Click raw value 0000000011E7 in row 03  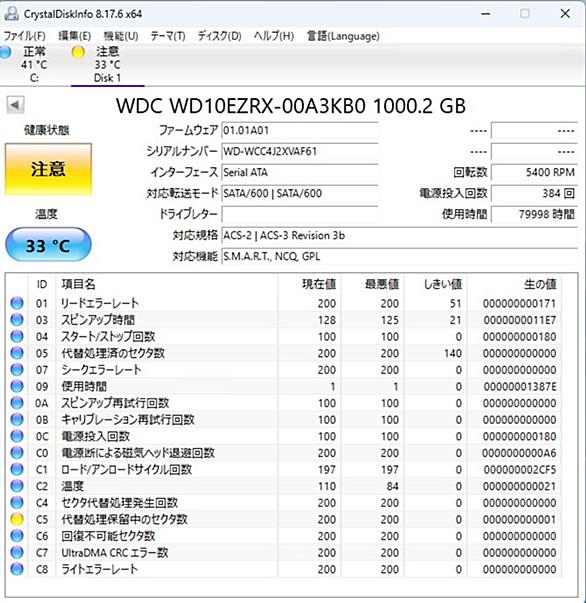[x=519, y=320]
